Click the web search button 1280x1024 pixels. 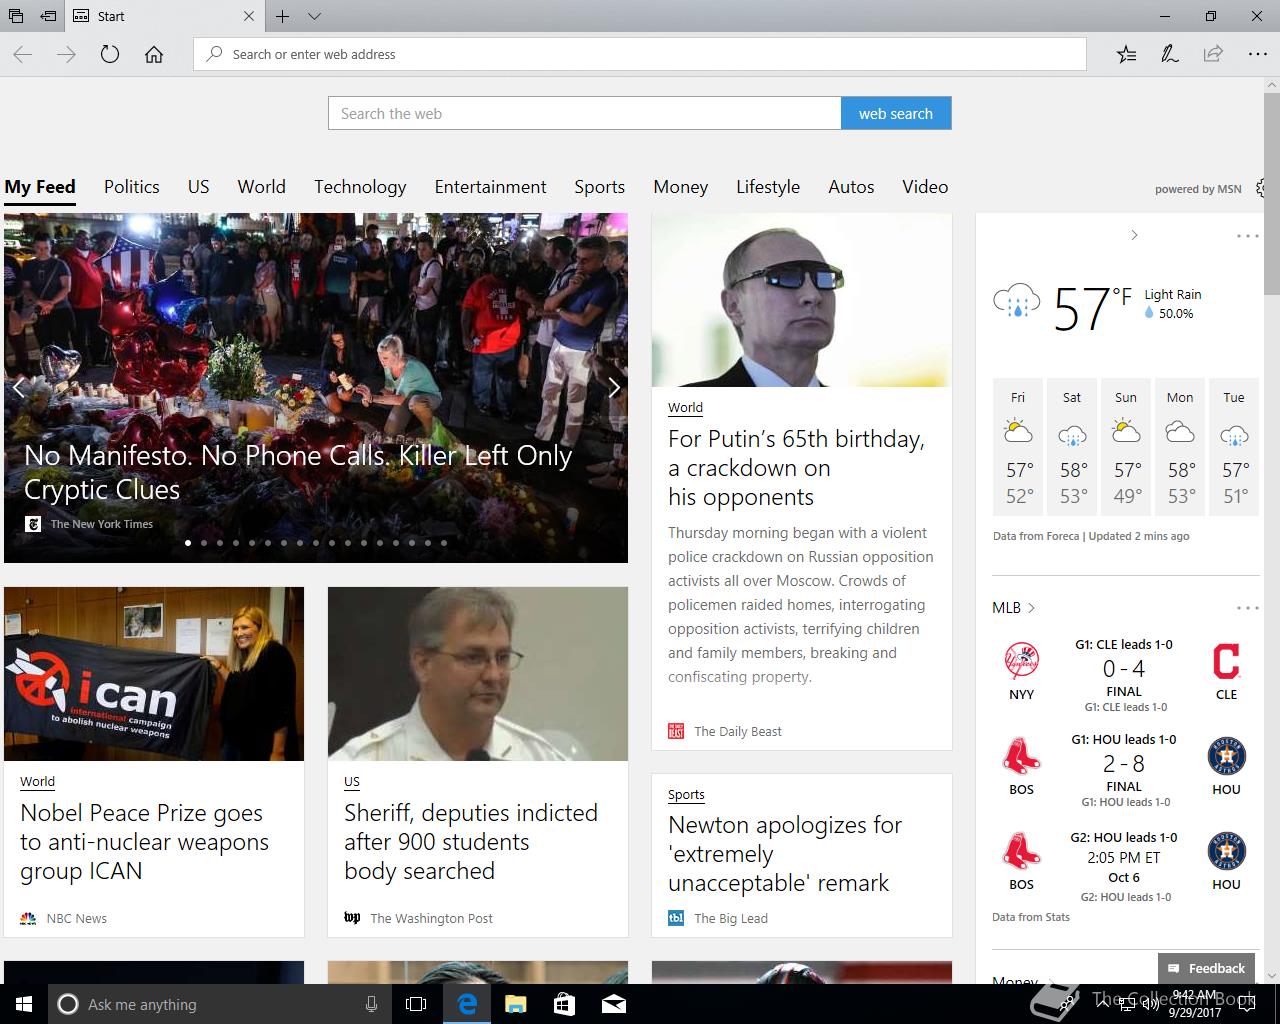click(896, 113)
